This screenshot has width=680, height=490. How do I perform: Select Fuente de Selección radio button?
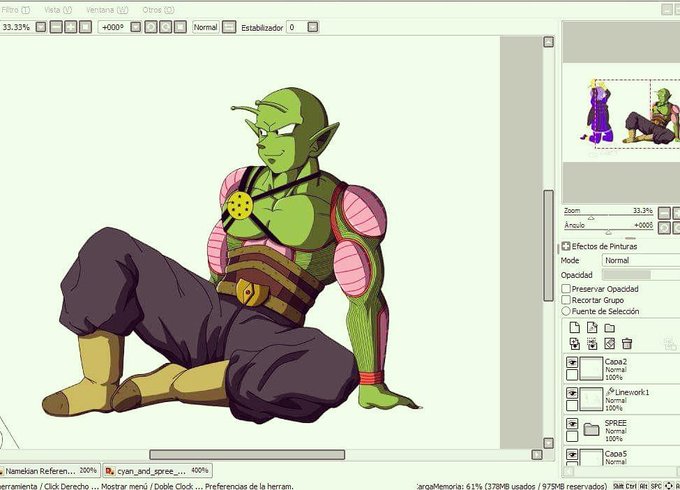(x=566, y=311)
